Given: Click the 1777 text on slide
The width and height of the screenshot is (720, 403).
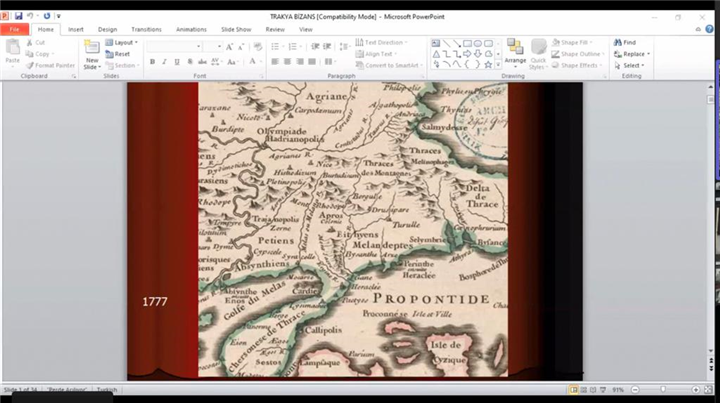Looking at the screenshot, I should 155,302.
